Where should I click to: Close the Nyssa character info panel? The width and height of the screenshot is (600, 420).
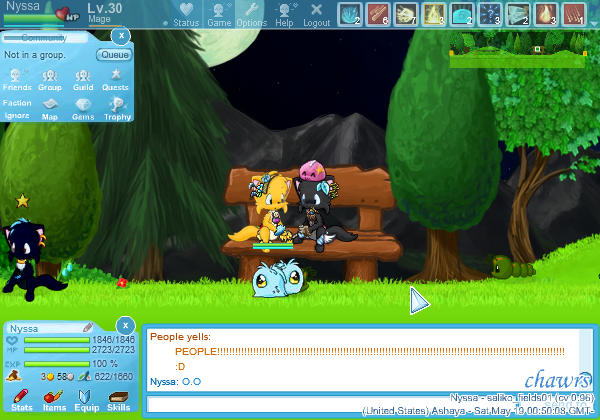click(x=125, y=326)
